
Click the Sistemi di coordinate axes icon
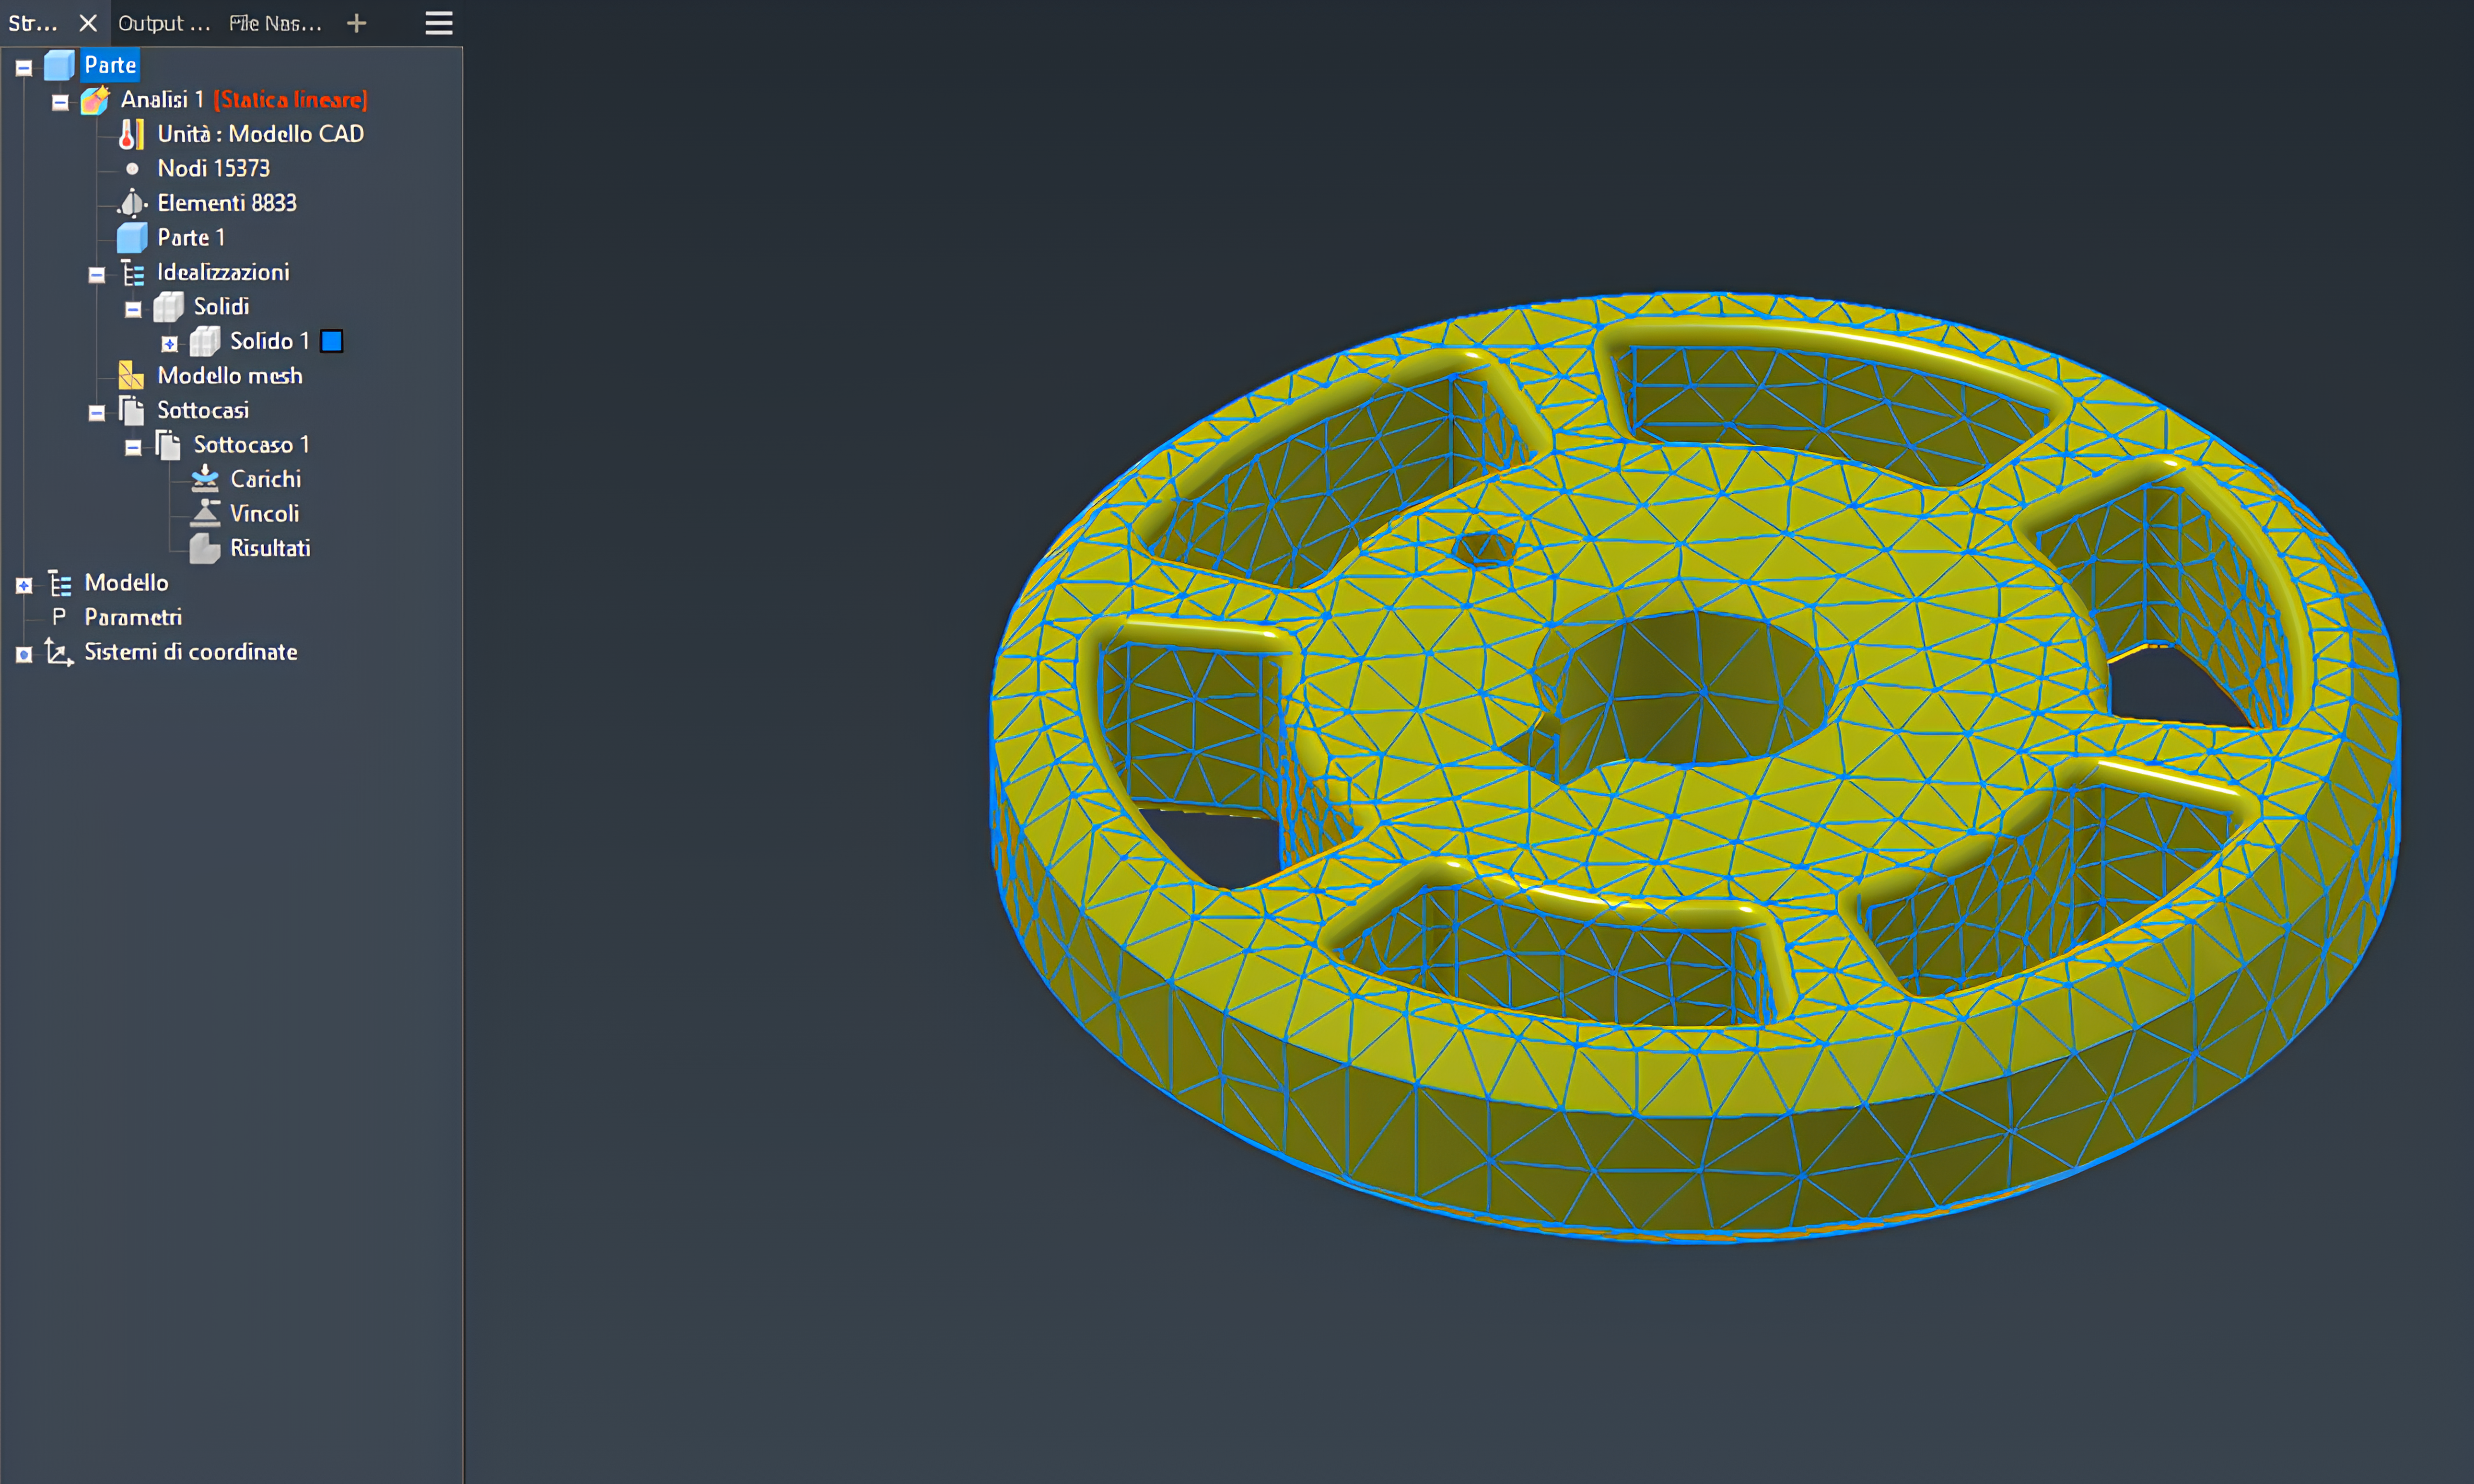(x=59, y=652)
